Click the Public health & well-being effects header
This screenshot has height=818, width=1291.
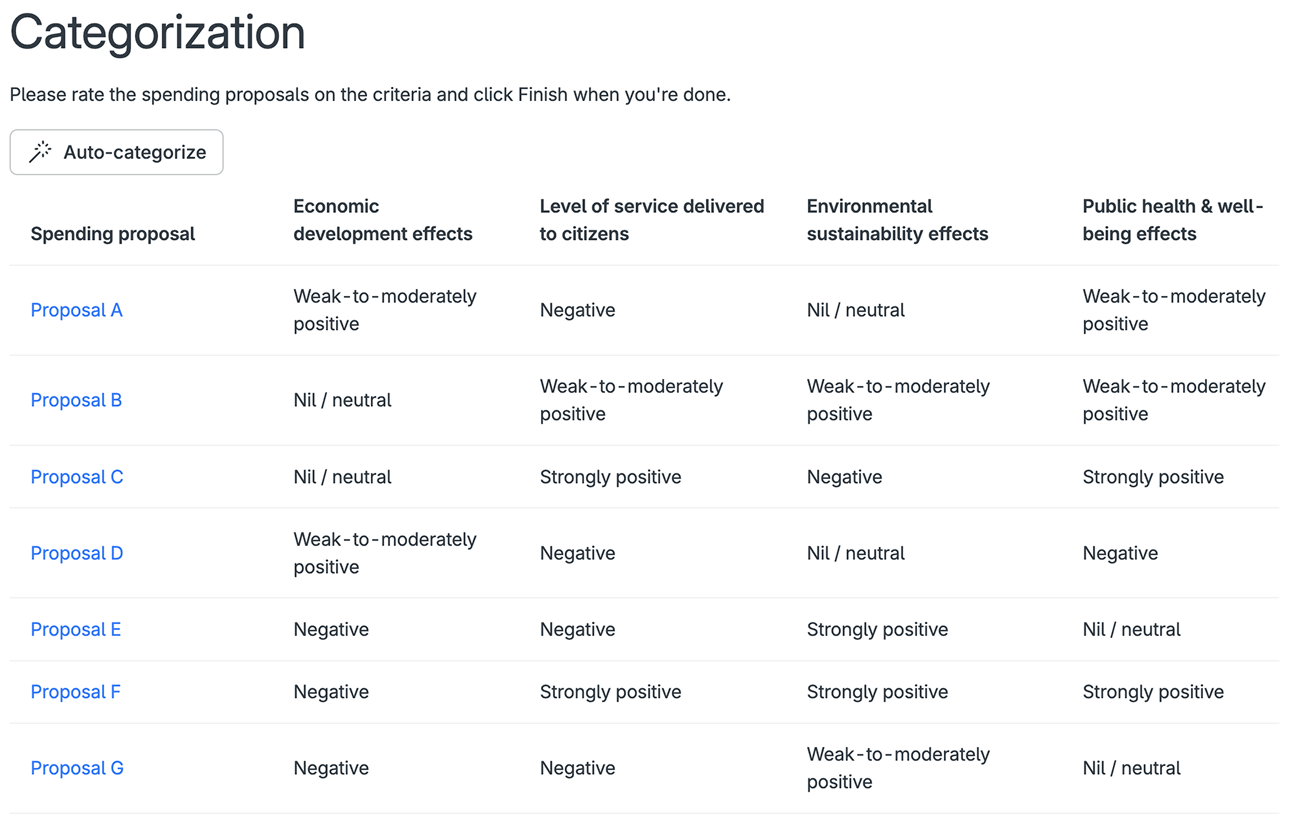tap(1172, 220)
